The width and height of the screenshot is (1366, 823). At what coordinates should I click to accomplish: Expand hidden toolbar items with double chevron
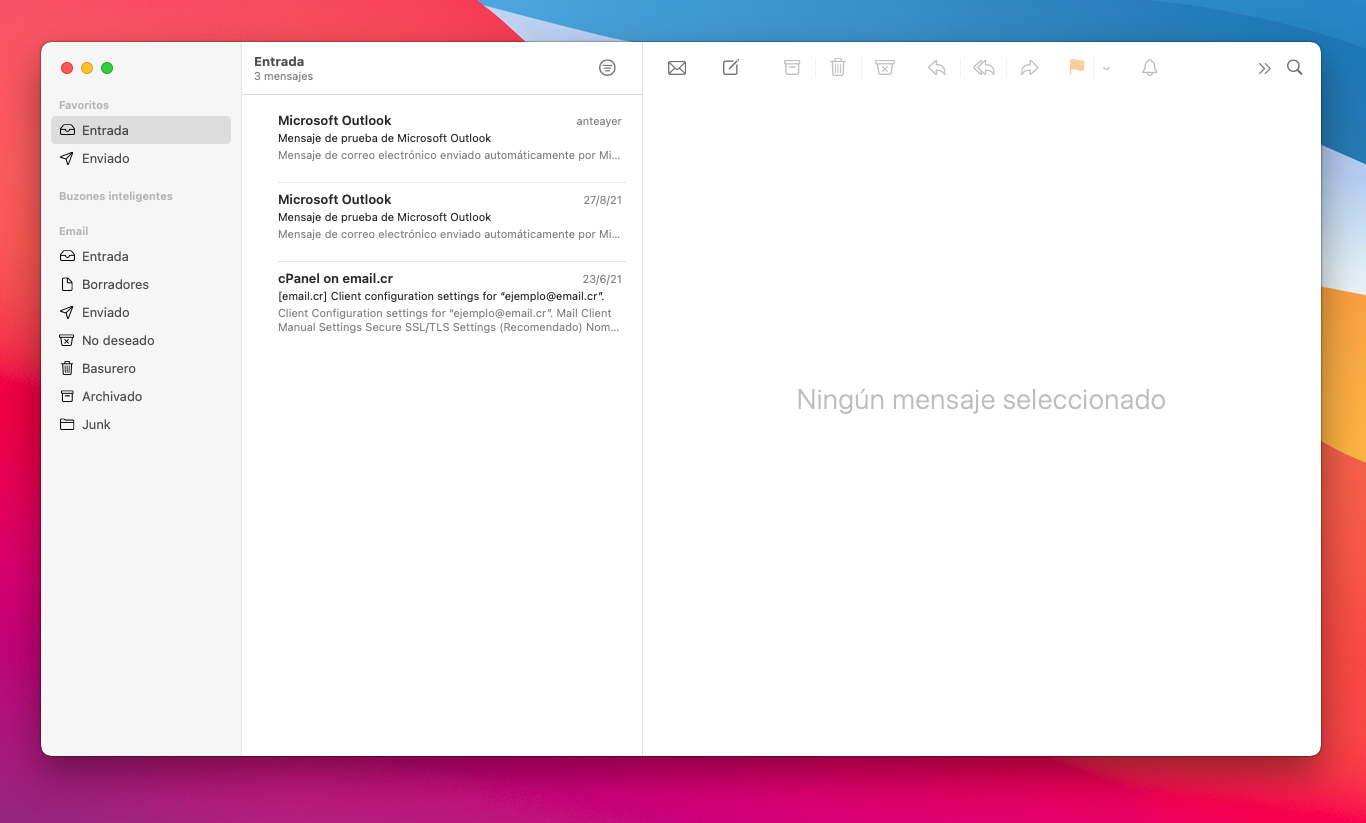tap(1264, 68)
